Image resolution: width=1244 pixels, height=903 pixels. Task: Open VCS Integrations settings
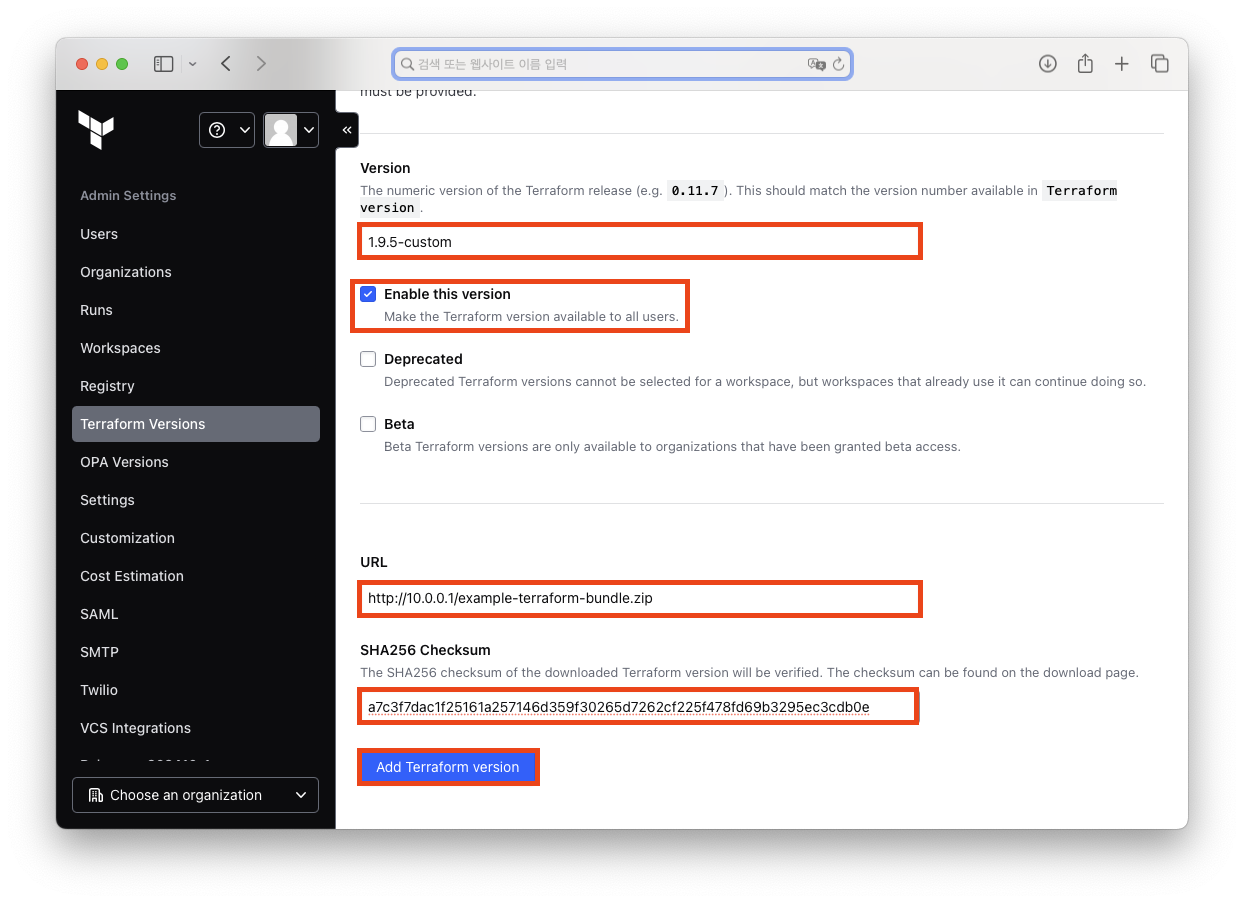[135, 728]
